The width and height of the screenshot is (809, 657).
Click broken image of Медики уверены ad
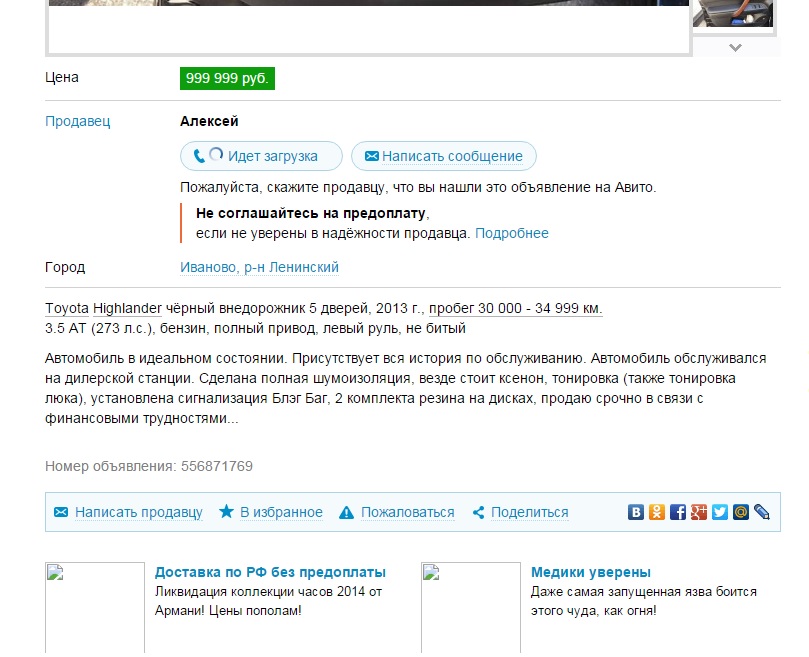(x=471, y=608)
